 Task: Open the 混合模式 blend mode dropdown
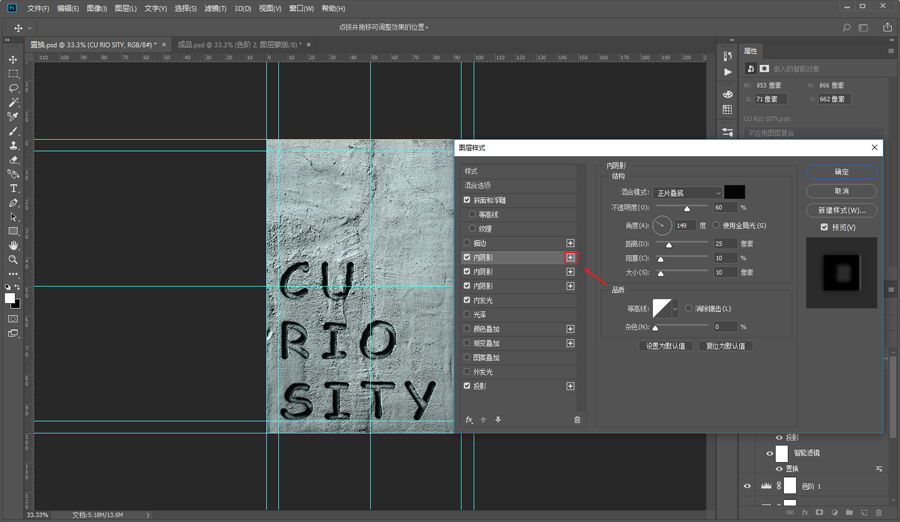[x=688, y=192]
